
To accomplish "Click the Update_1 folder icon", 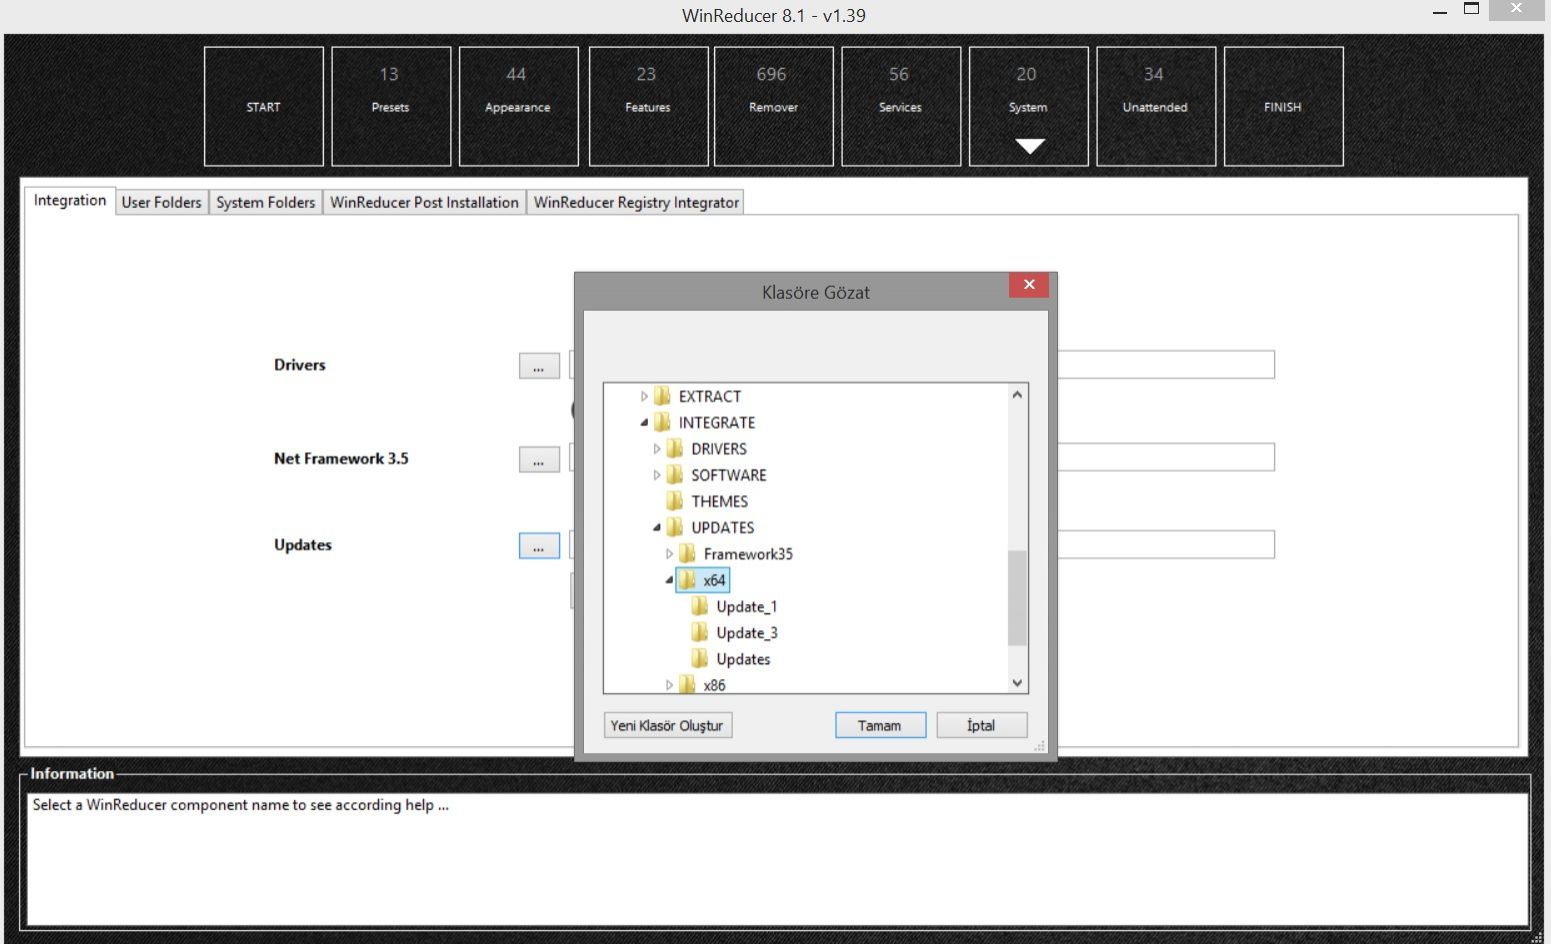I will (x=700, y=606).
